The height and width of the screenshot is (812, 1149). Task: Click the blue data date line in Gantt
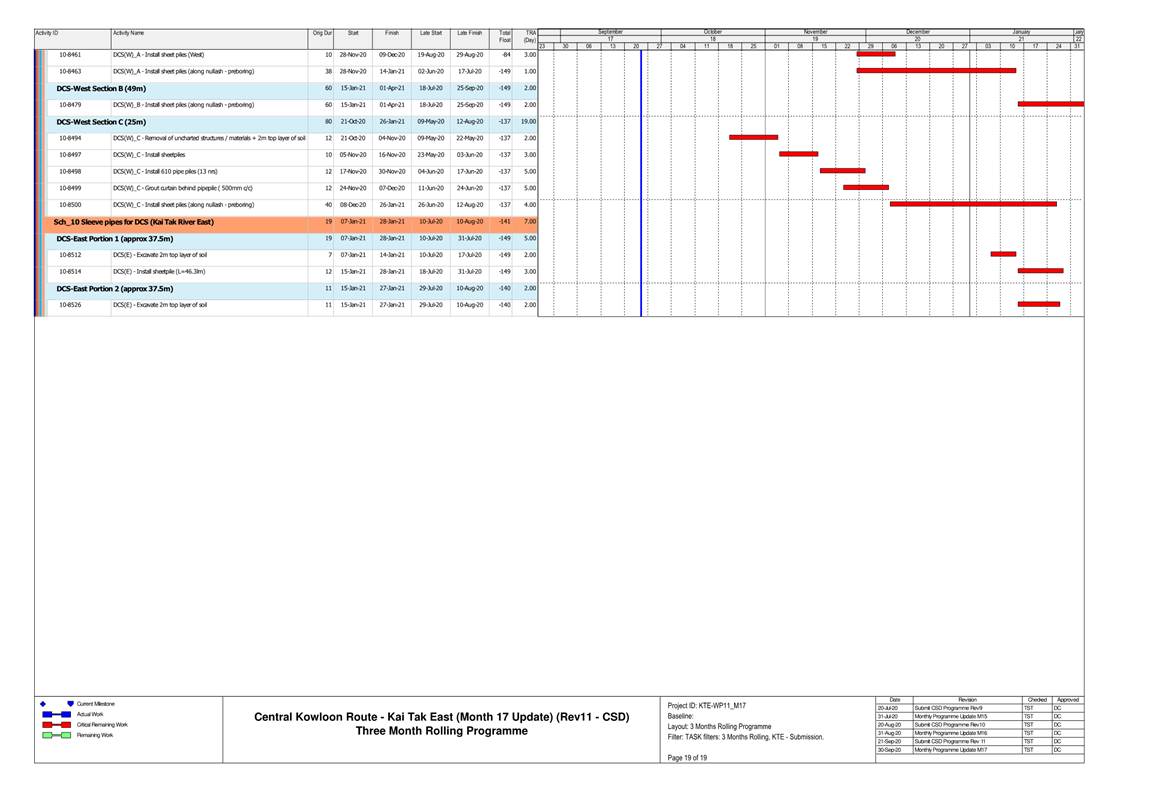pos(641,180)
